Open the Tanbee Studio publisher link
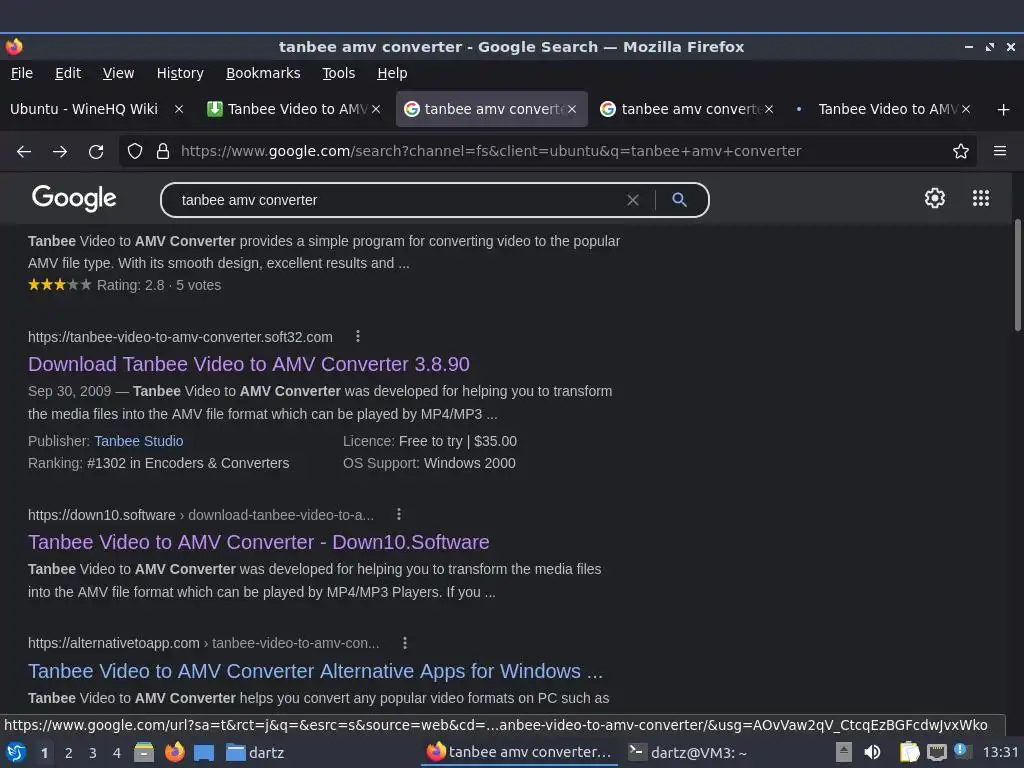 coord(138,441)
